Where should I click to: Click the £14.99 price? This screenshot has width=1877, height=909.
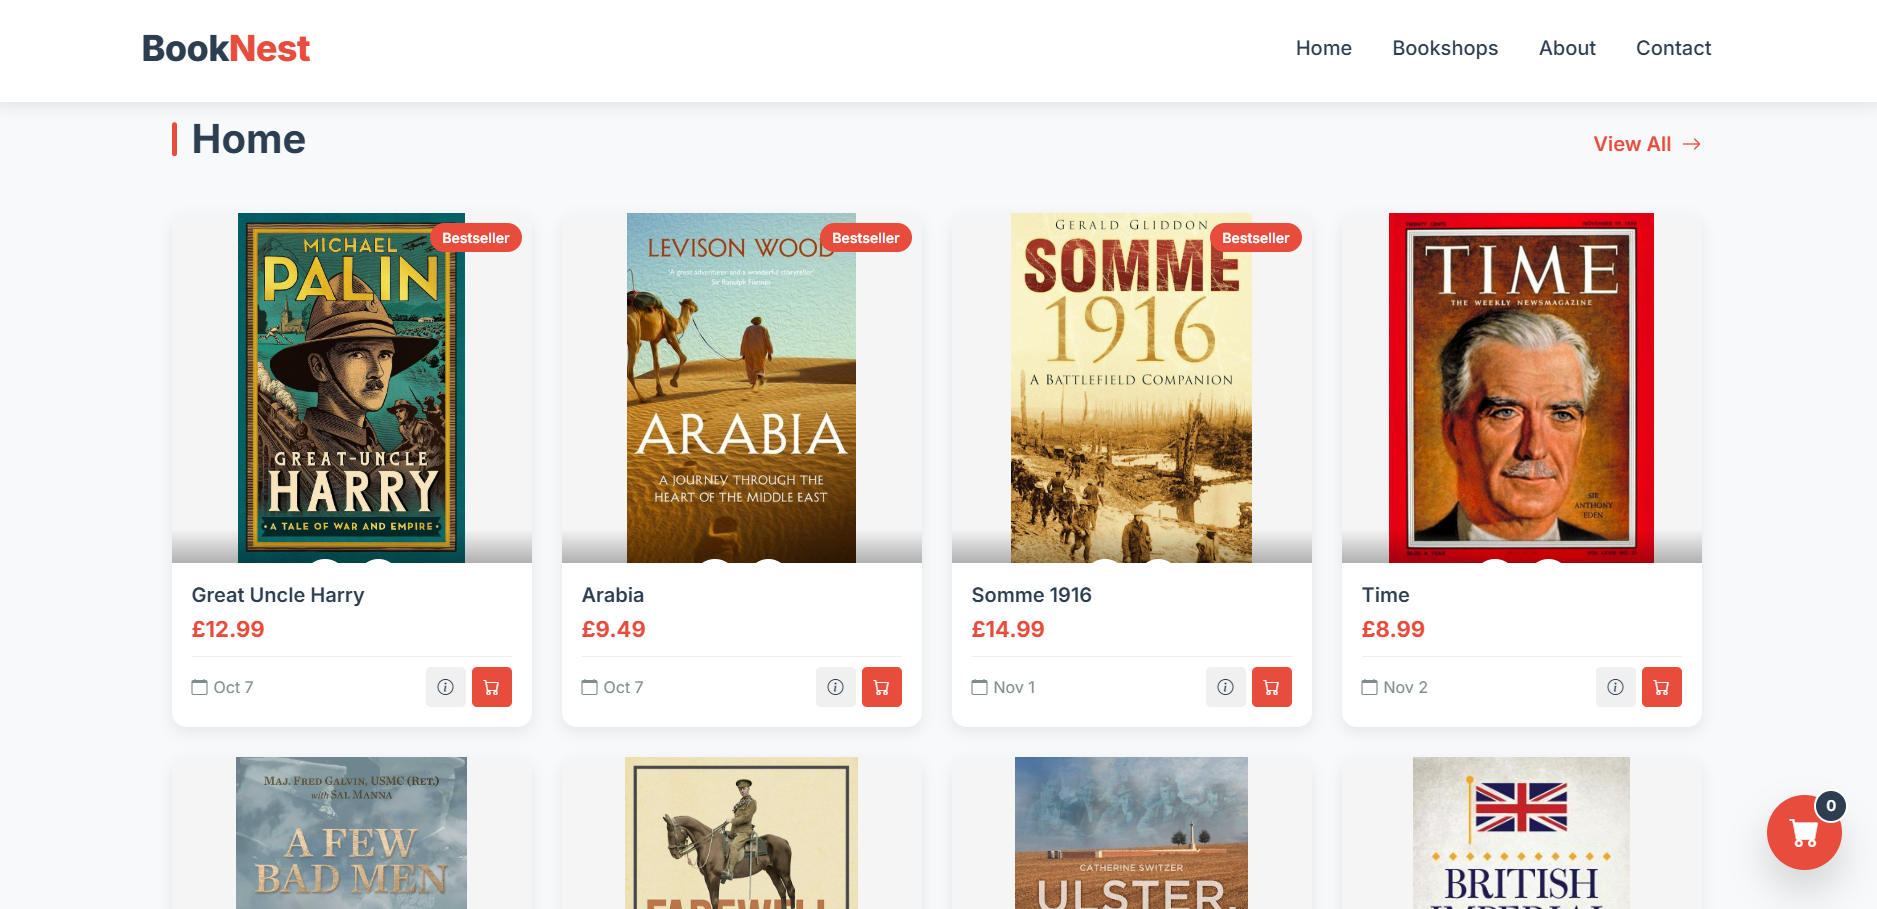click(x=1008, y=629)
